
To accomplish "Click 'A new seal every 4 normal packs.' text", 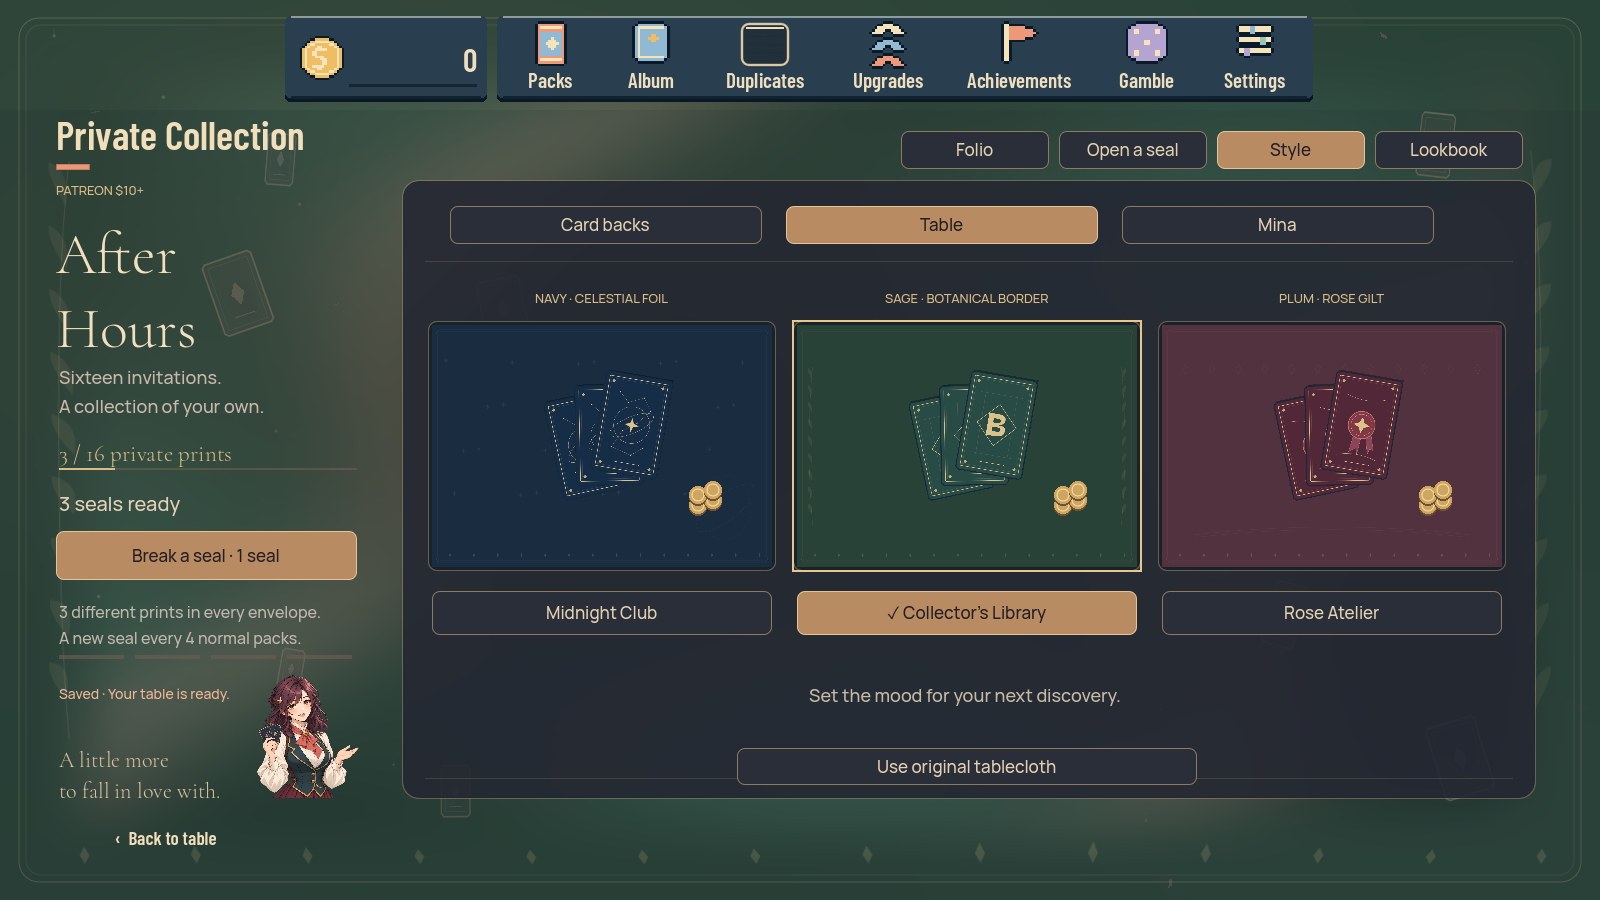I will tap(180, 639).
